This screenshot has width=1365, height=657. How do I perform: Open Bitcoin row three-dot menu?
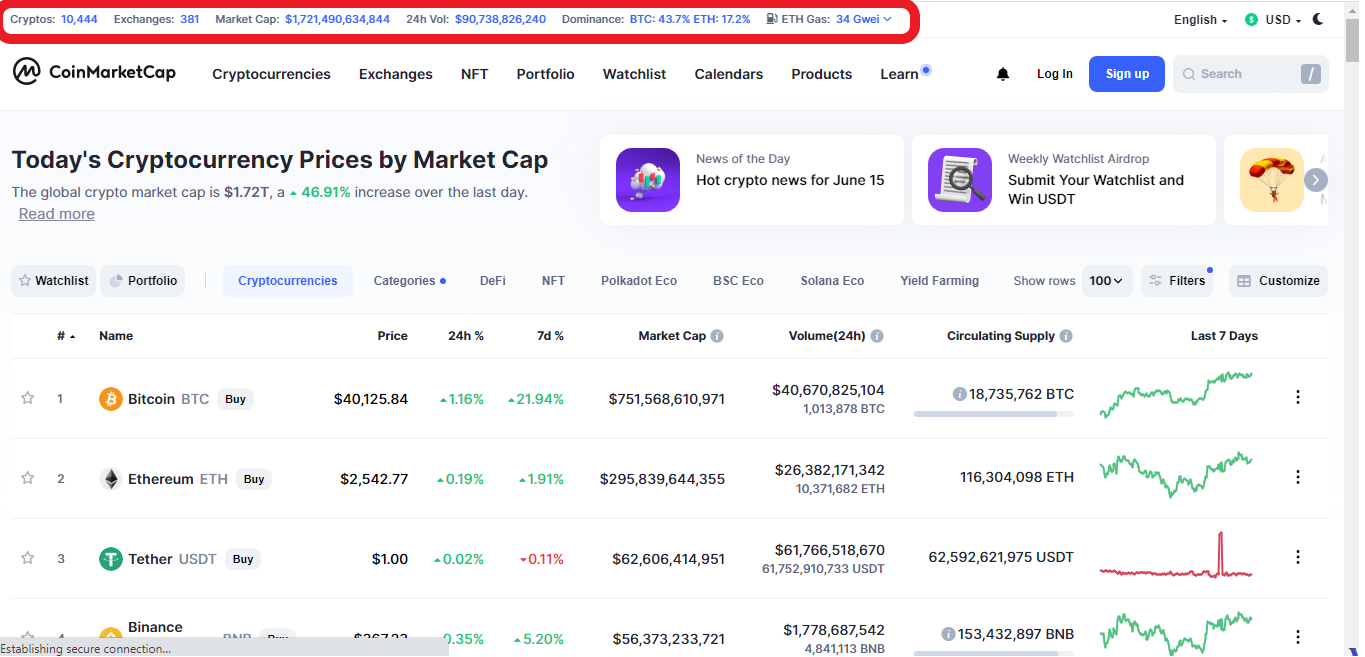coord(1298,397)
